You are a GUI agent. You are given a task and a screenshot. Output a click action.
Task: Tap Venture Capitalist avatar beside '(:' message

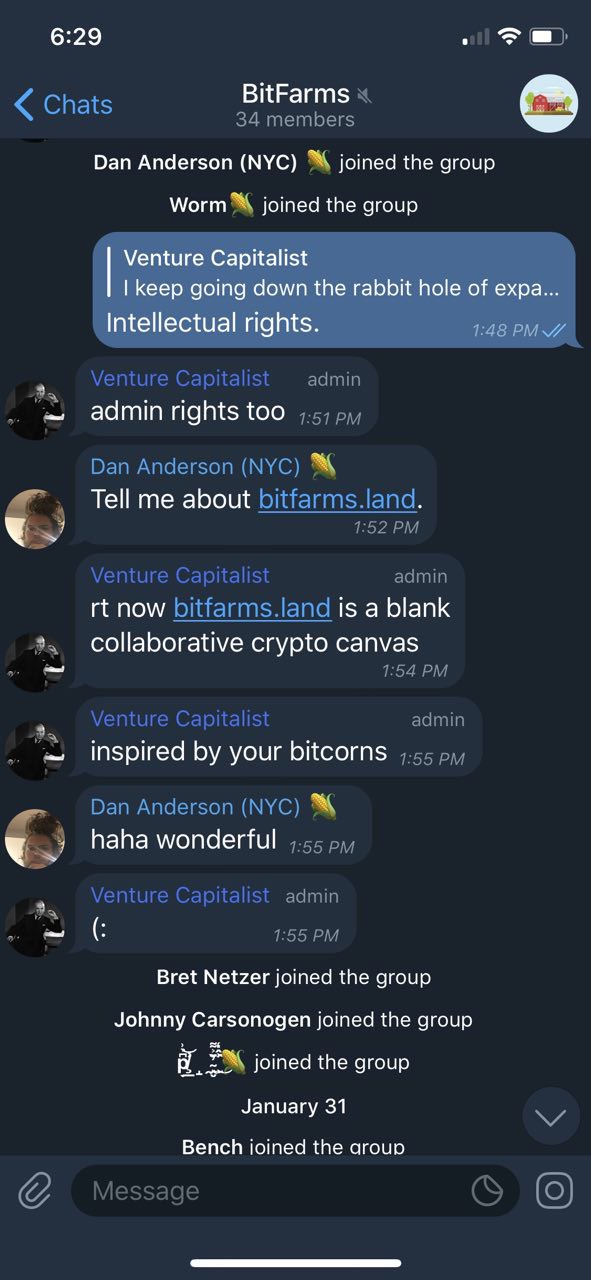tap(35, 927)
